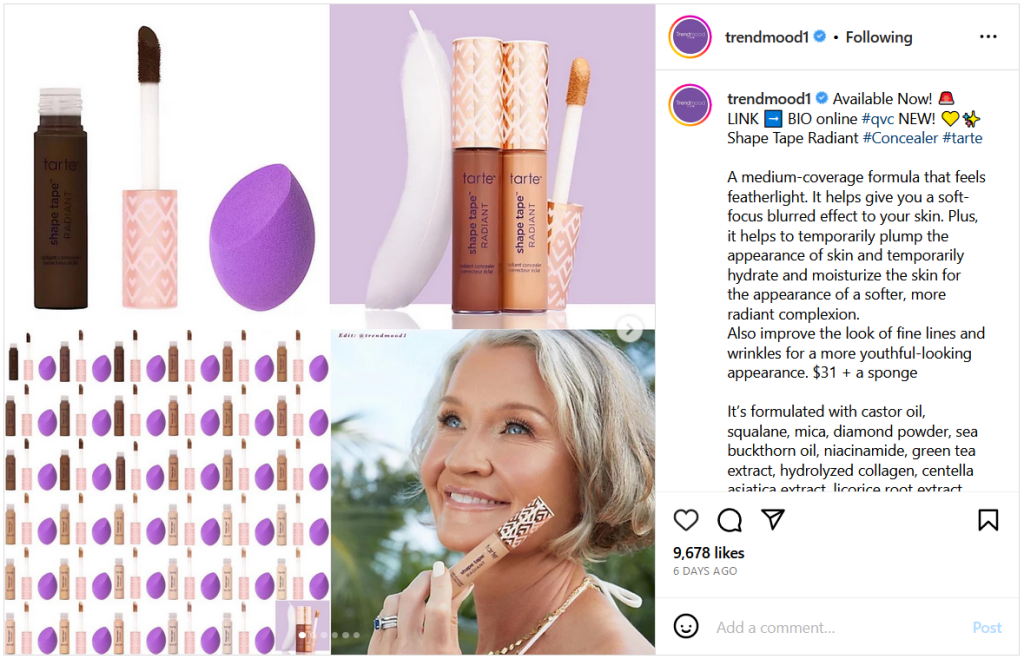The width and height of the screenshot is (1024, 659).
Task: View the 9,678 likes list
Action: (x=709, y=553)
